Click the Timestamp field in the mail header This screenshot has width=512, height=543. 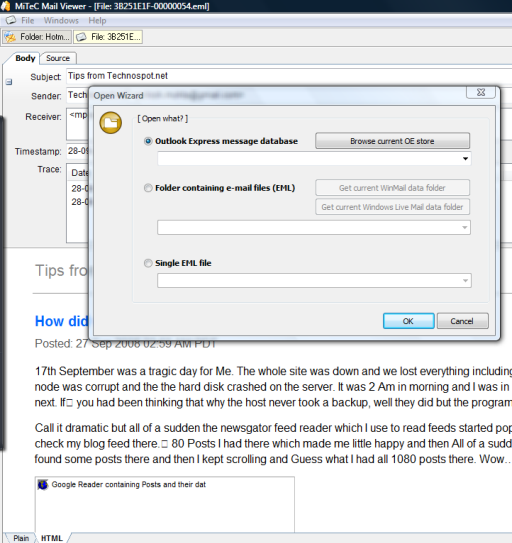tap(78, 151)
